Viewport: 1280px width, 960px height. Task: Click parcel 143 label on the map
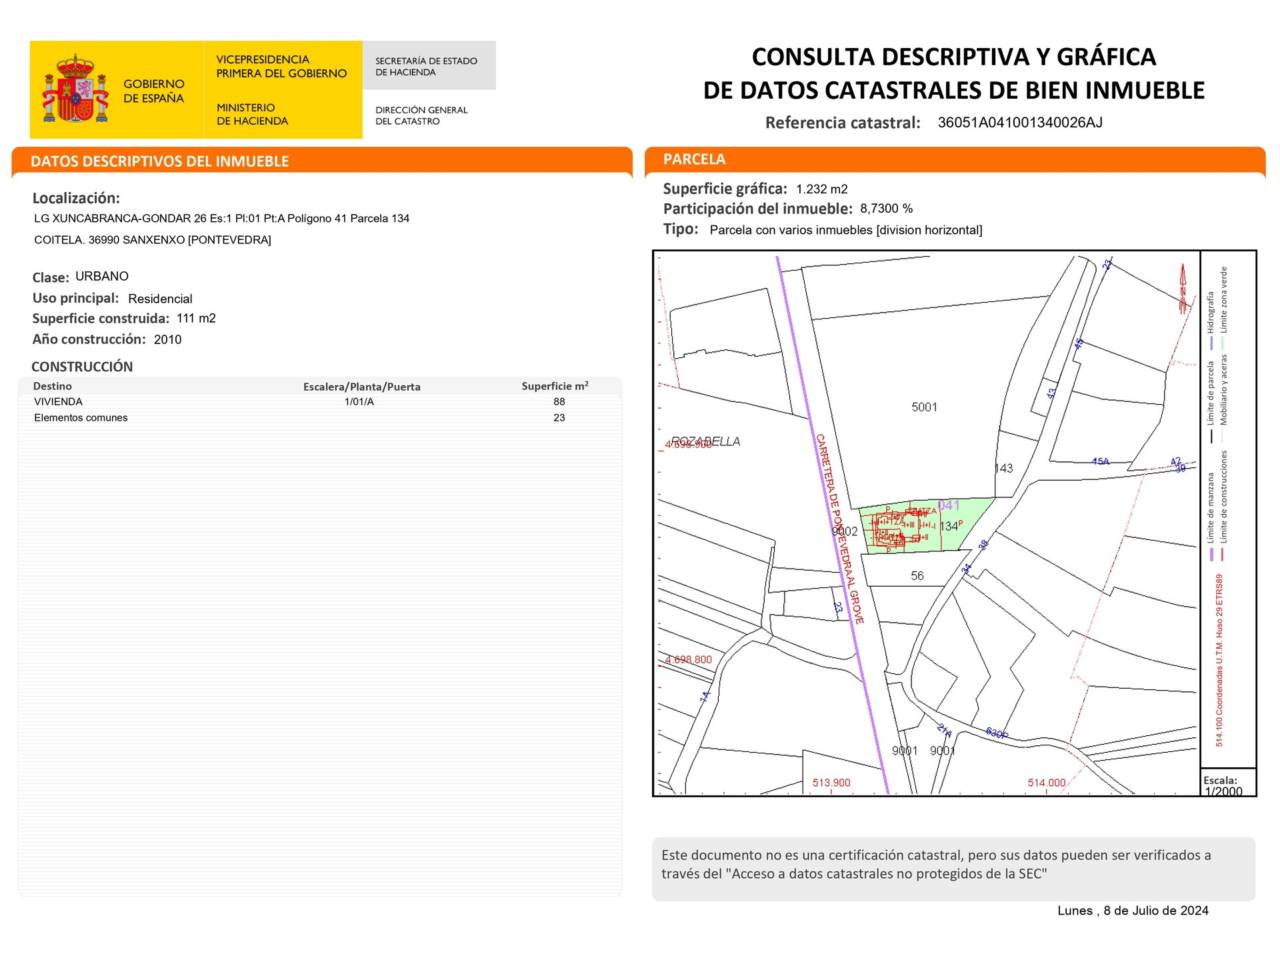pos(1003,468)
